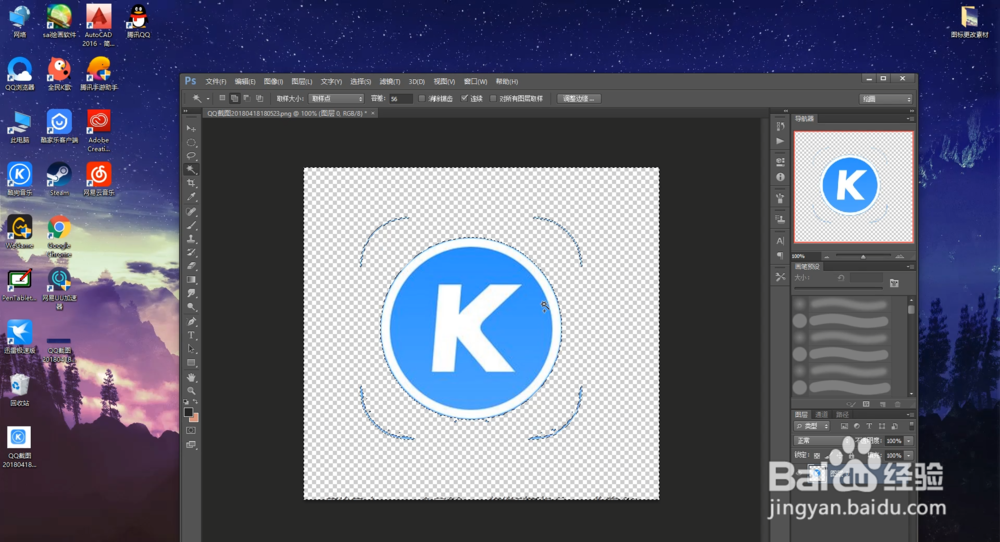This screenshot has width=1000, height=542.
Task: Select the Horizontal Type tool
Action: click(191, 335)
